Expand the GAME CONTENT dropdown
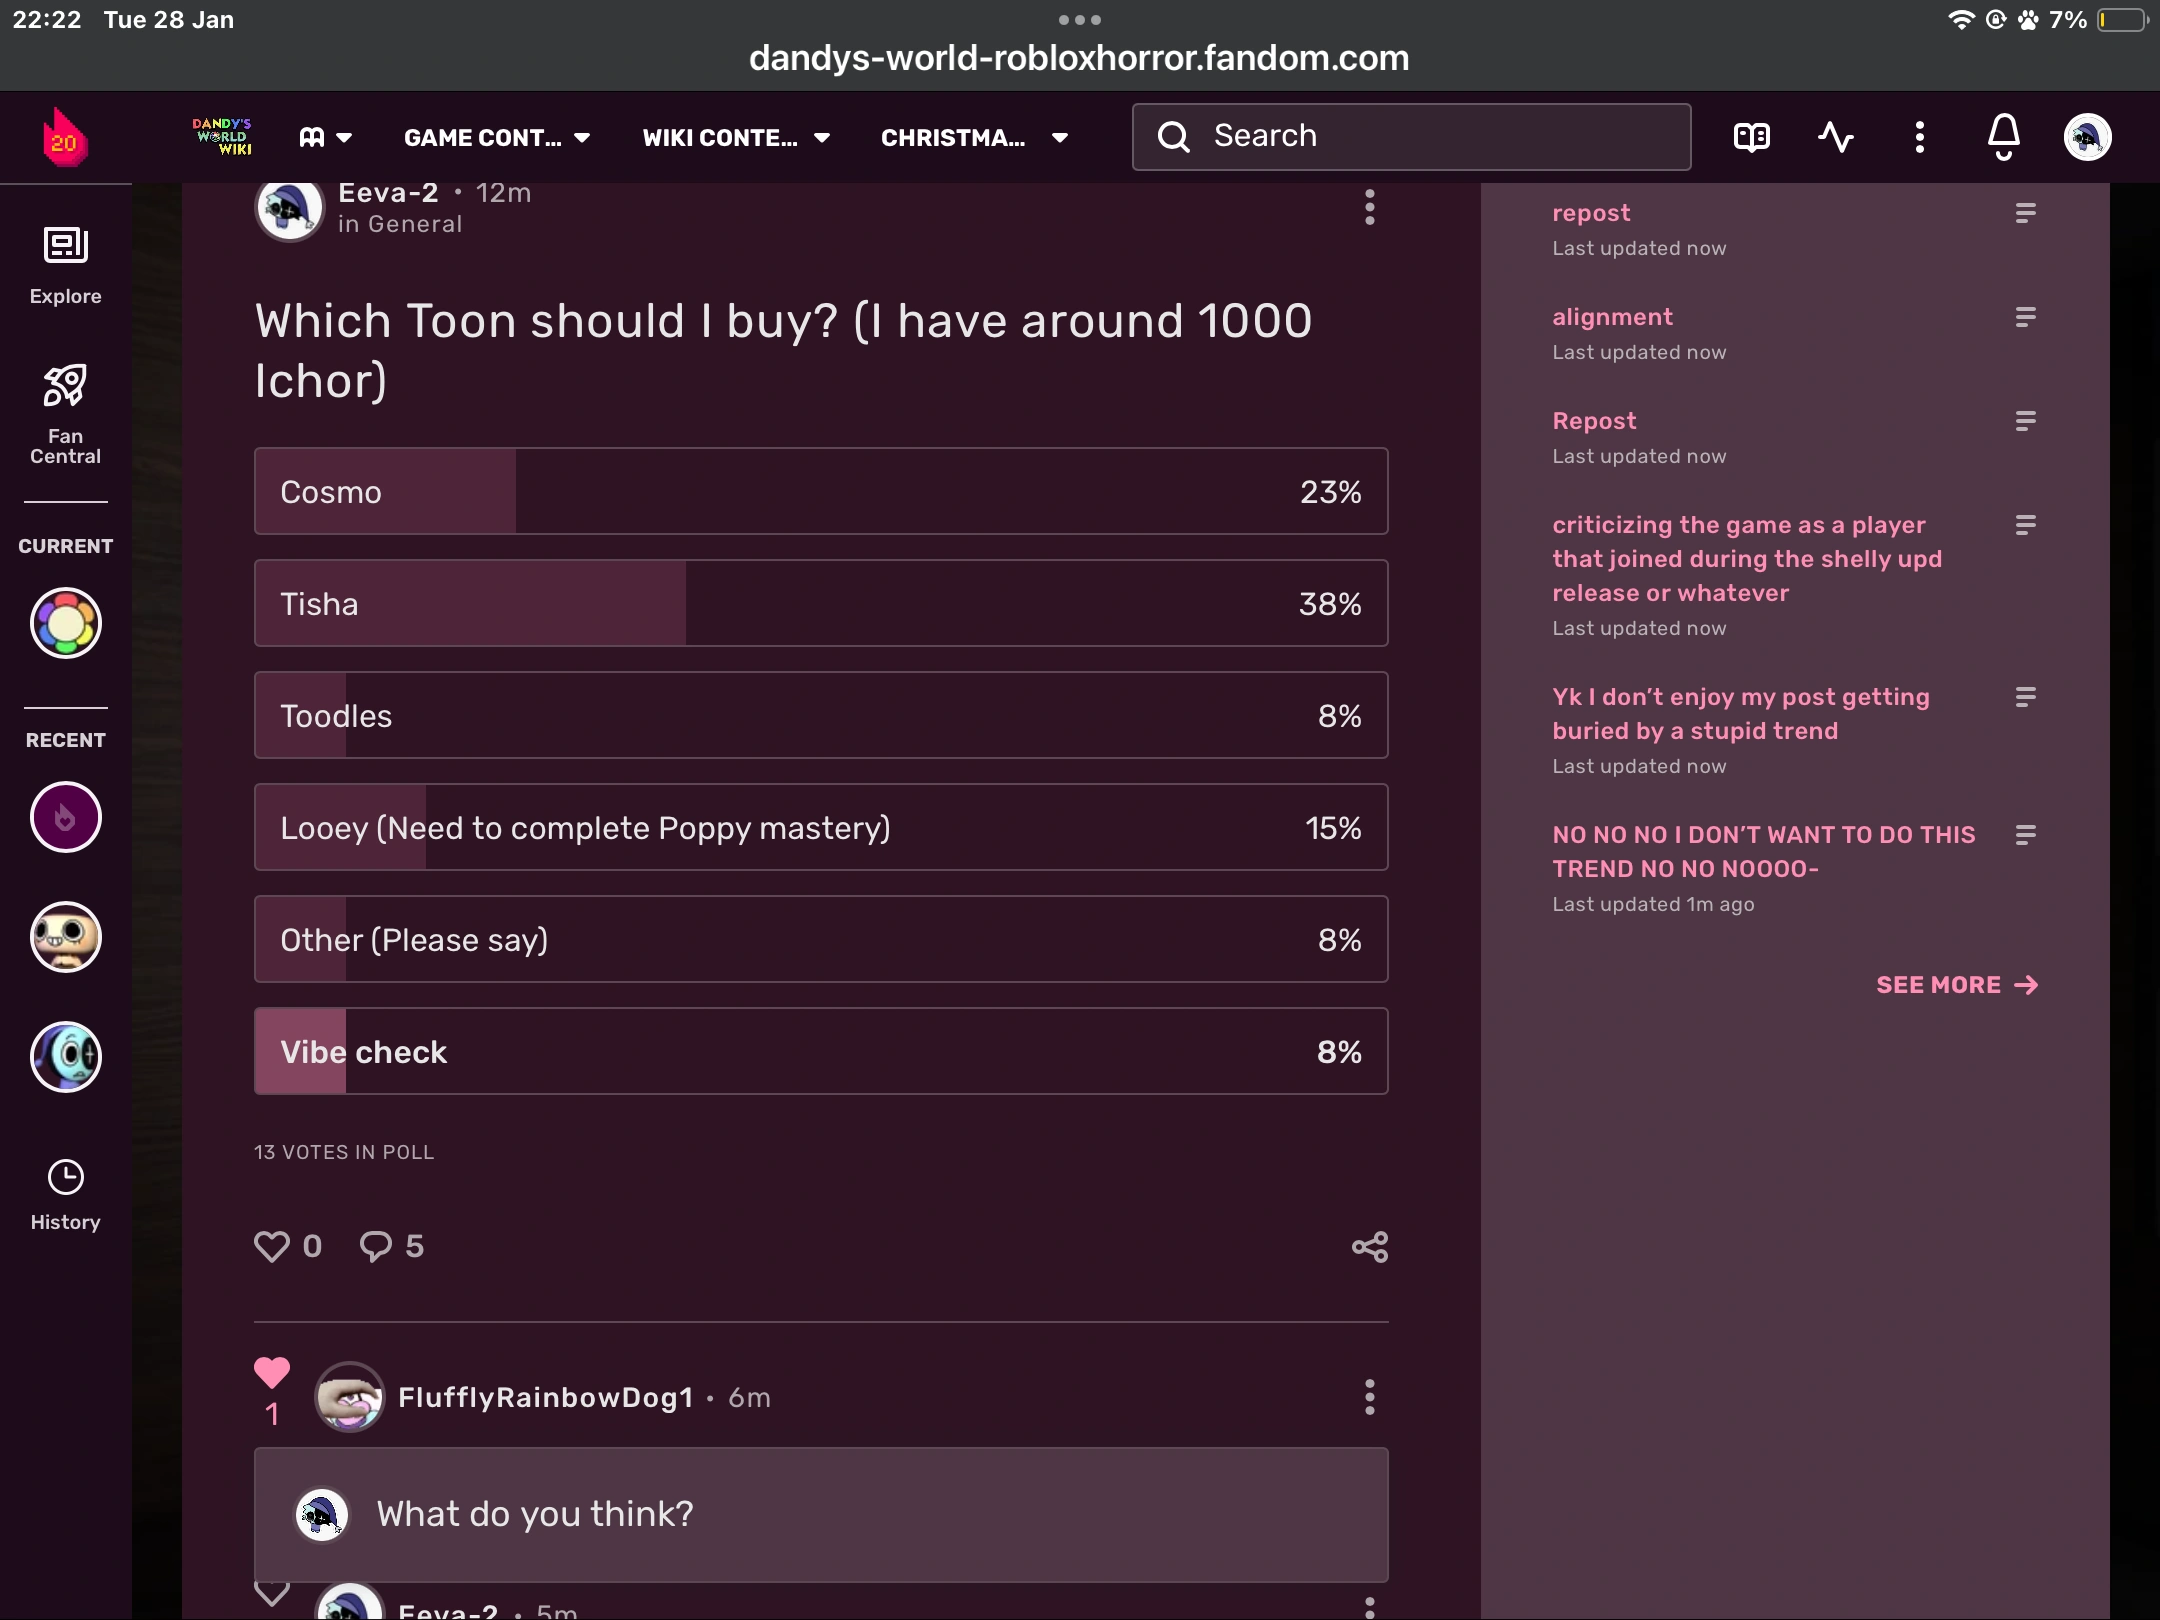2160x1620 pixels. tap(497, 137)
